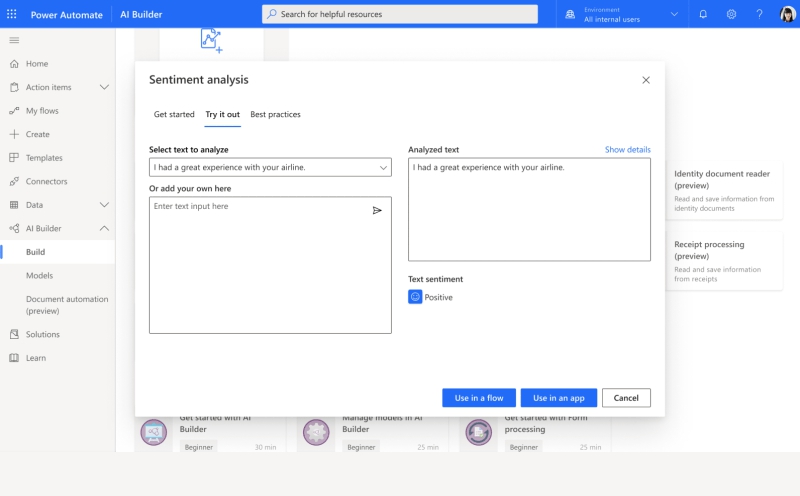Click the Power Automate header title
This screenshot has width=800, height=496.
click(67, 15)
